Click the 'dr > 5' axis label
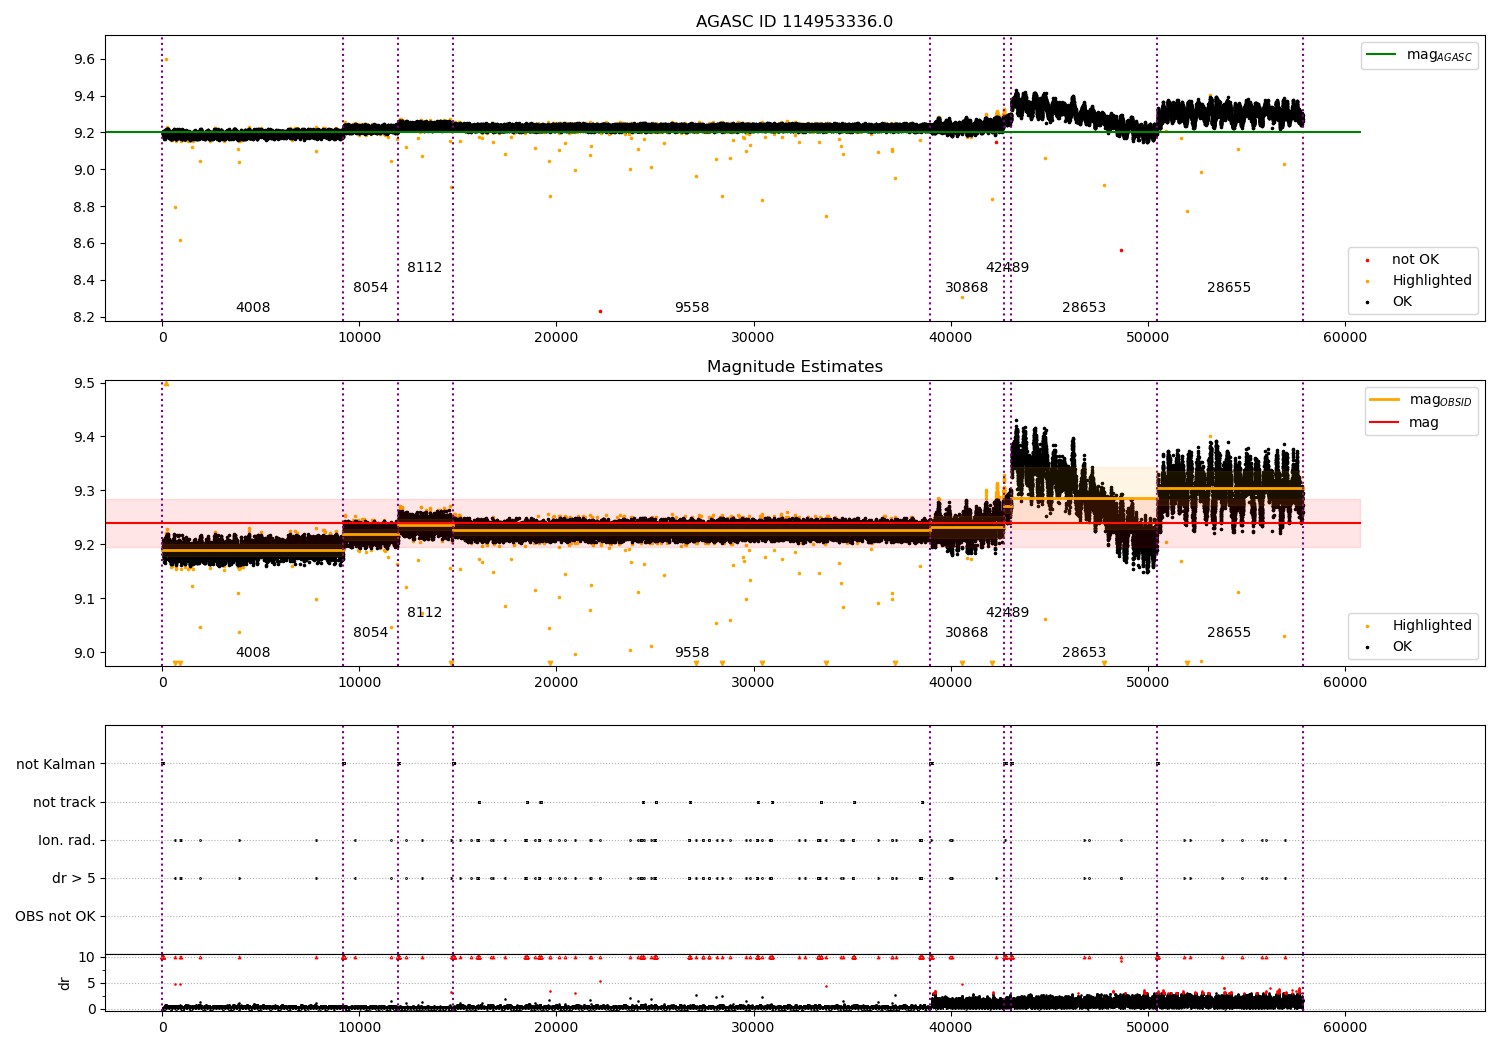Viewport: 1500px width, 1050px height. click(74, 879)
